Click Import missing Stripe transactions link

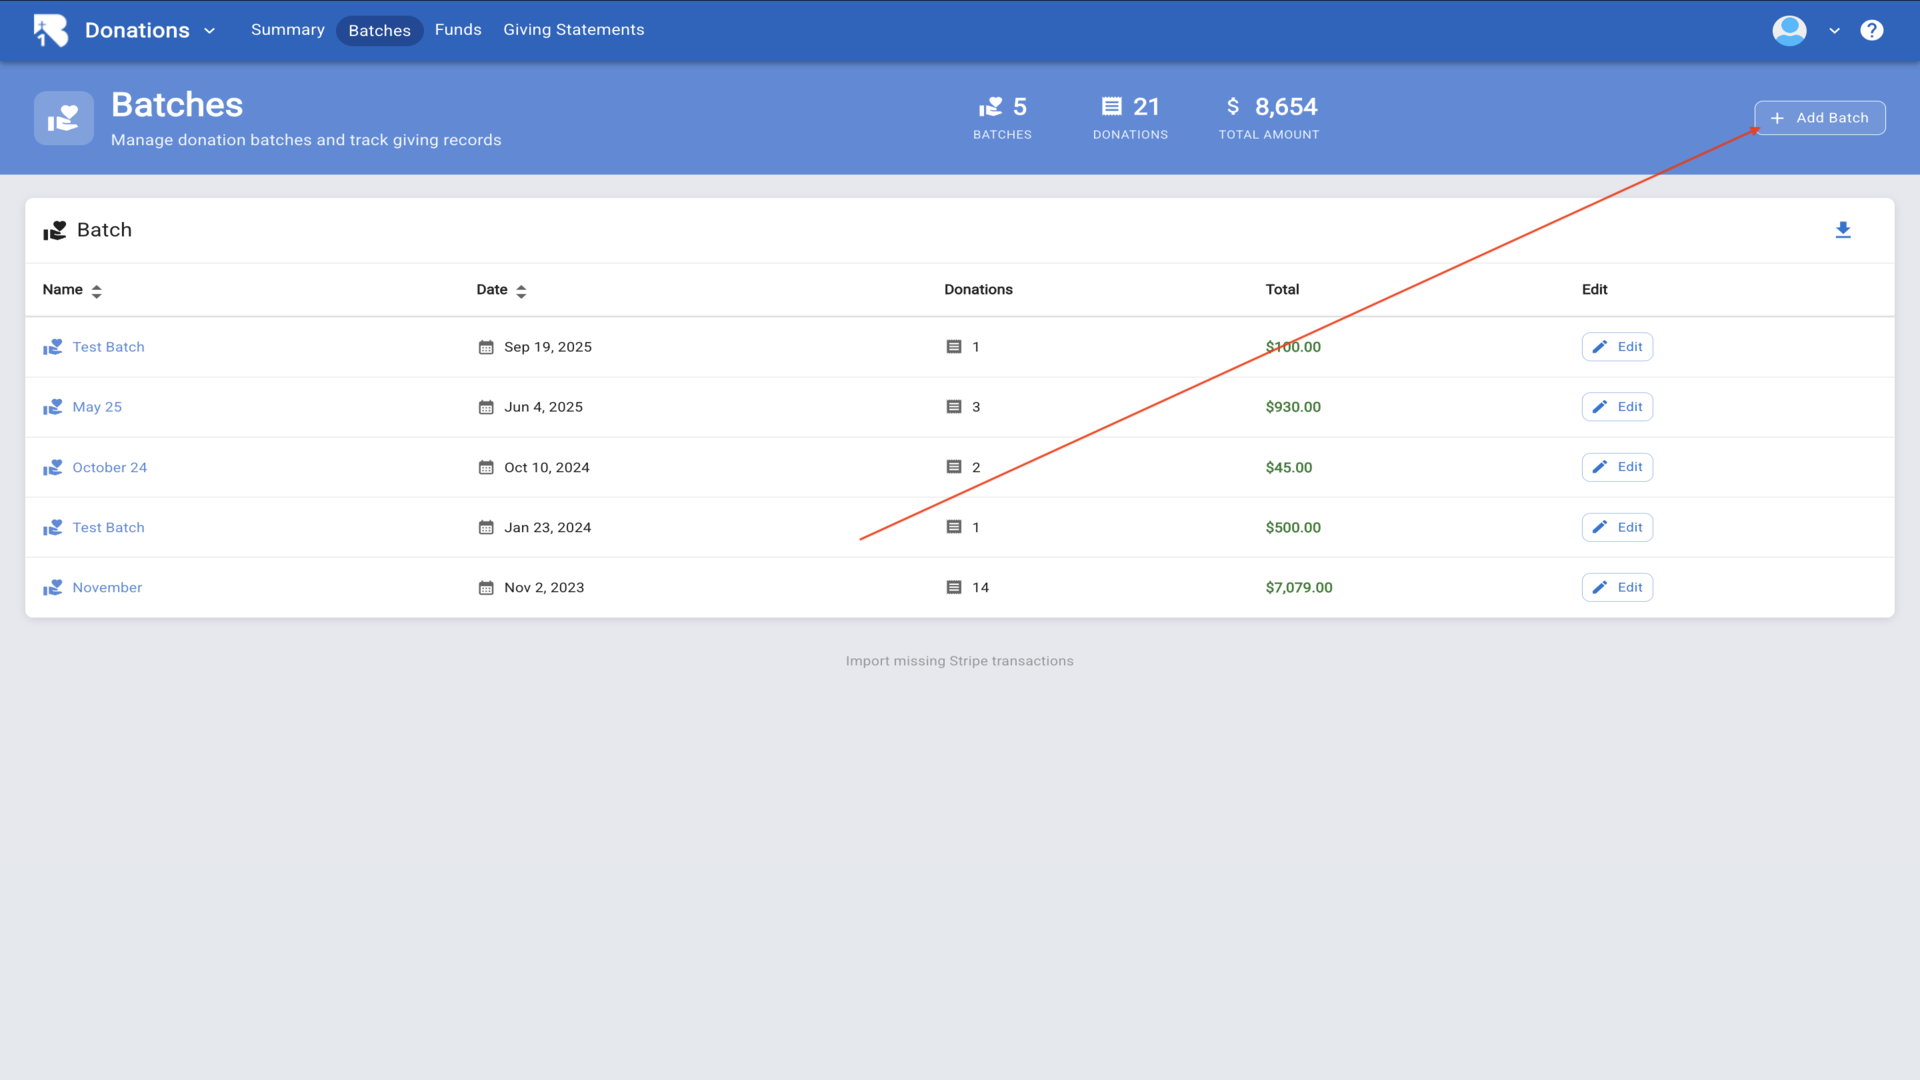coord(959,661)
